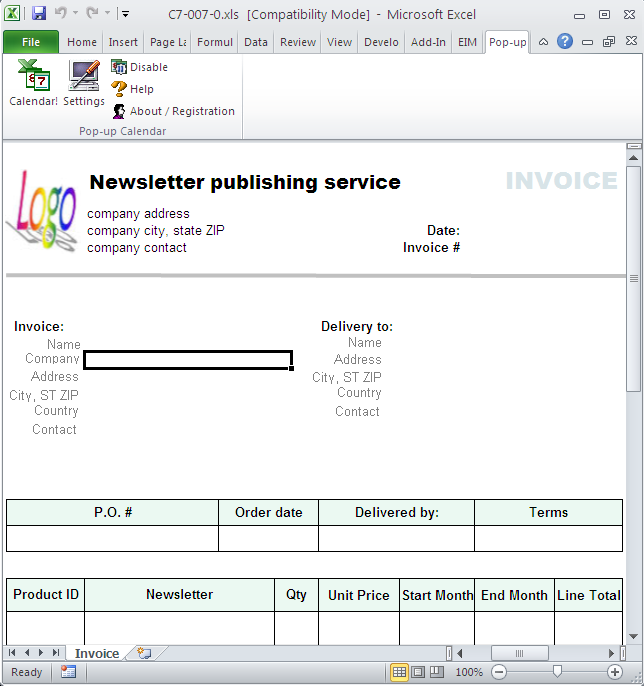The width and height of the screenshot is (644, 686).
Task: Click the 'P.O. #' header cell
Action: (x=112, y=512)
